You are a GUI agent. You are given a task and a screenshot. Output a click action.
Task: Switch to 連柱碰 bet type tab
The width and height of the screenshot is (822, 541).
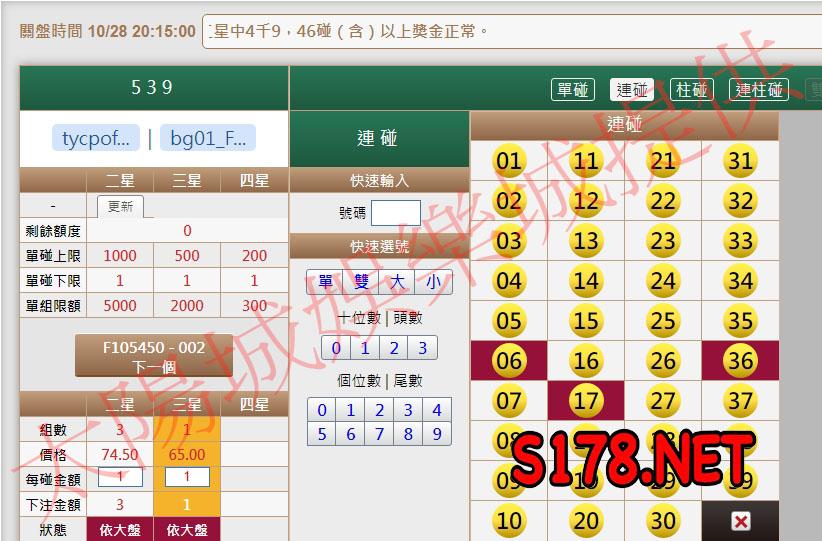pyautogui.click(x=759, y=90)
